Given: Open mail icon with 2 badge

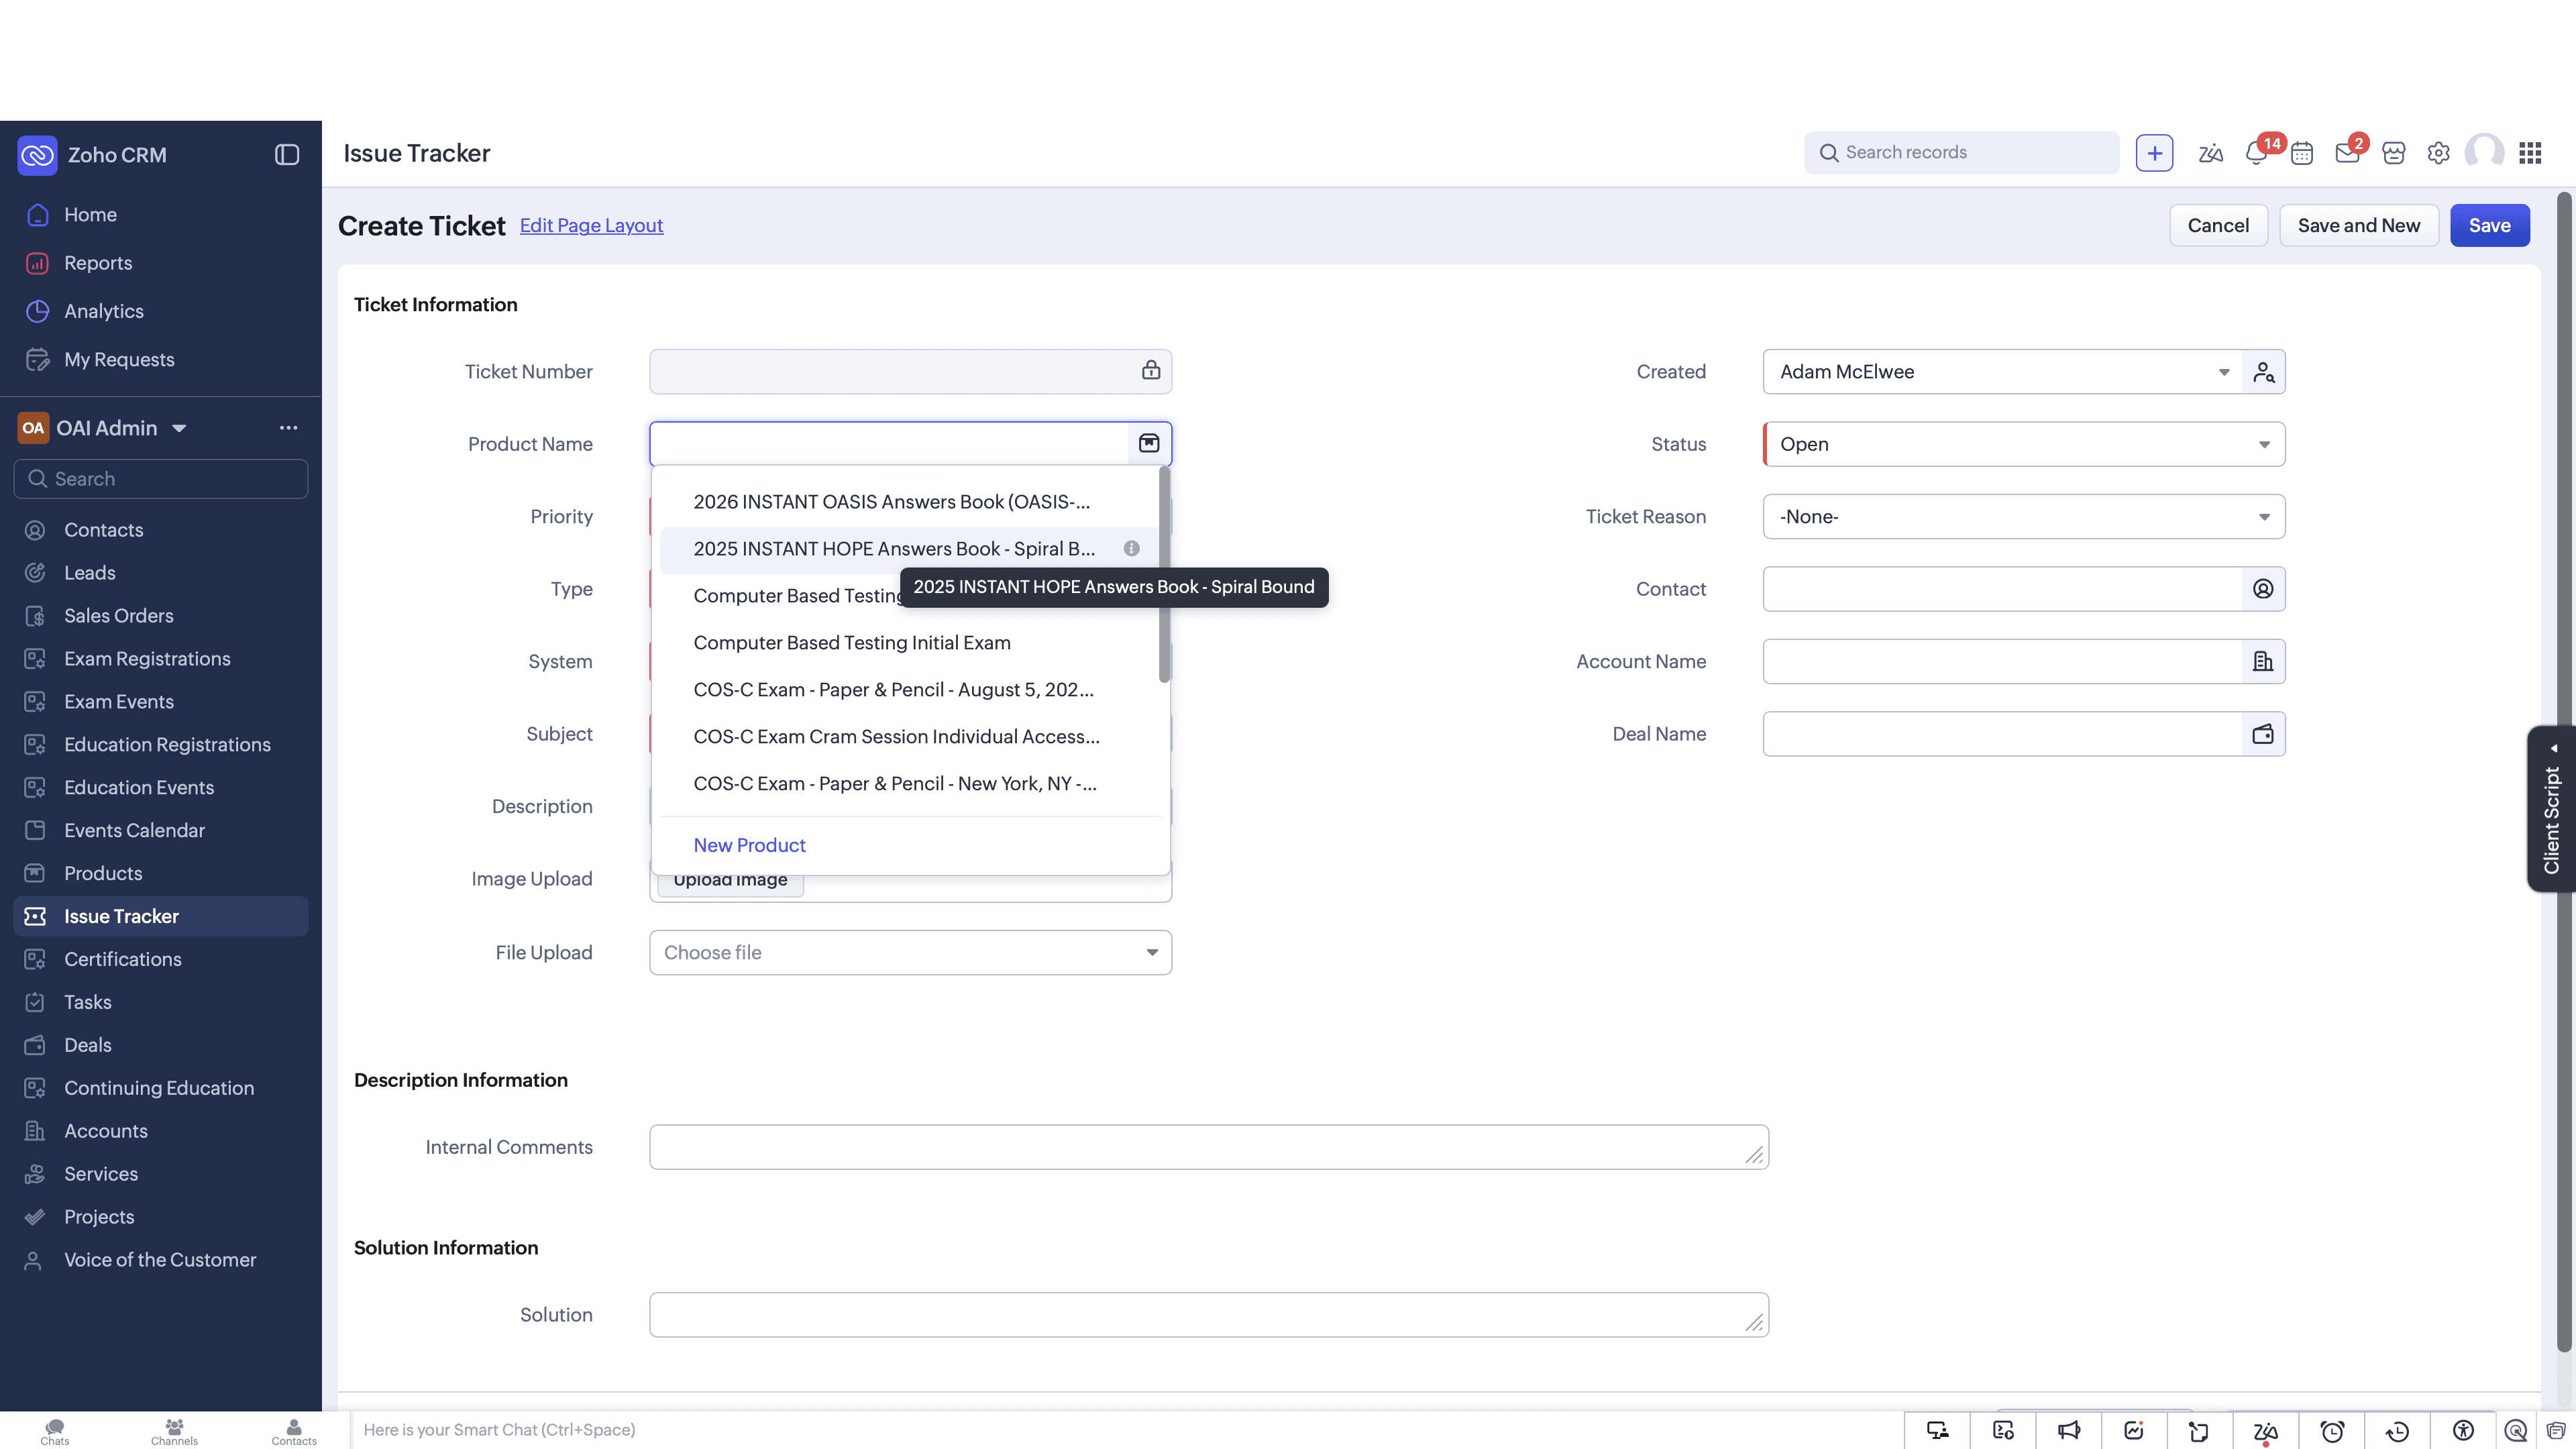Looking at the screenshot, I should pos(2348,153).
